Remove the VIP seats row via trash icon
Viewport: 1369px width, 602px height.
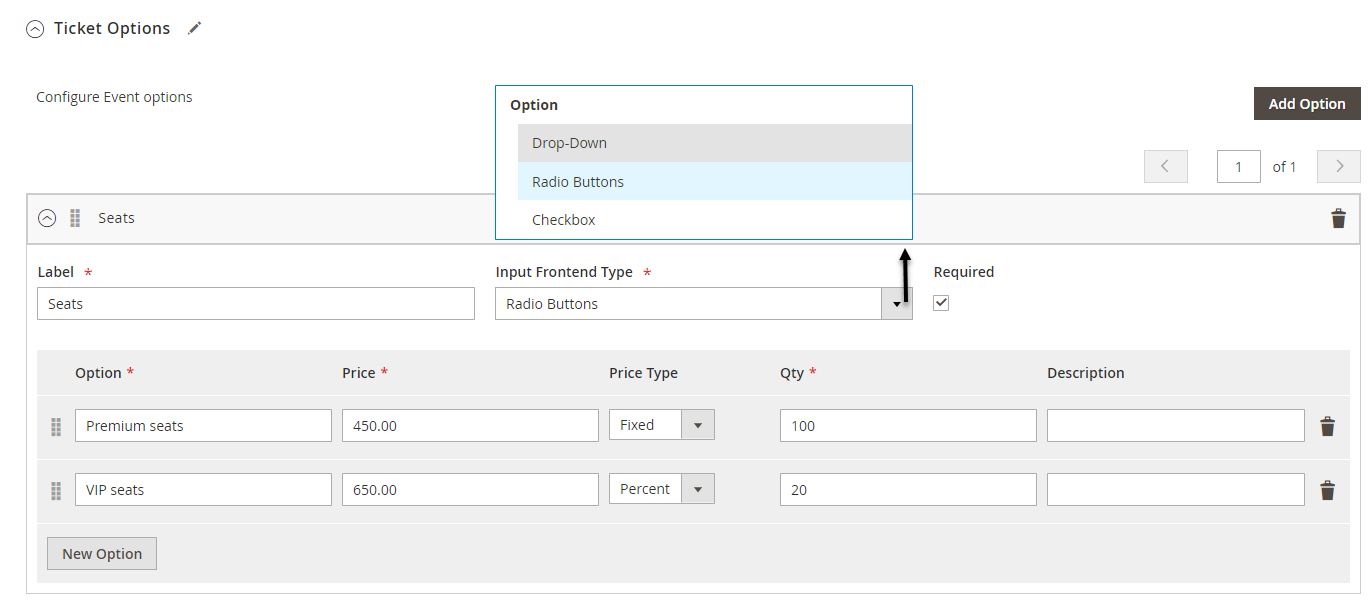1327,490
